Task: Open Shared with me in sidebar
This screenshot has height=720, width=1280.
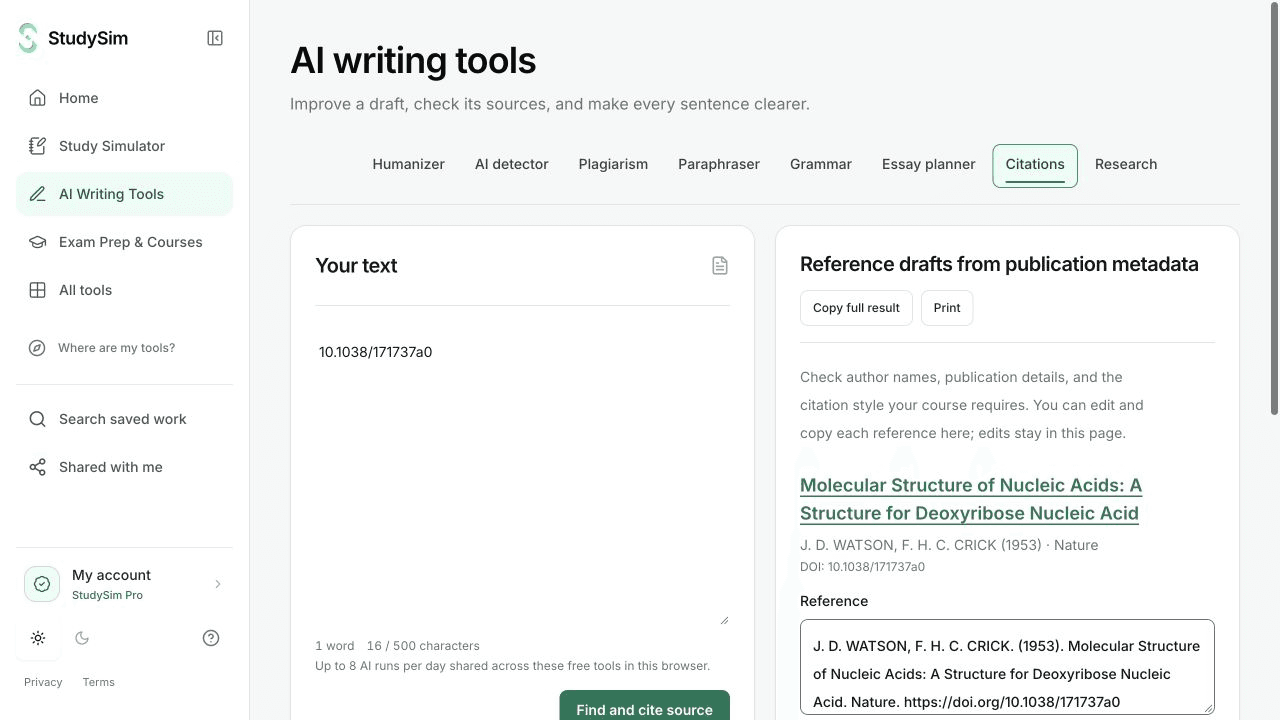Action: (124, 467)
